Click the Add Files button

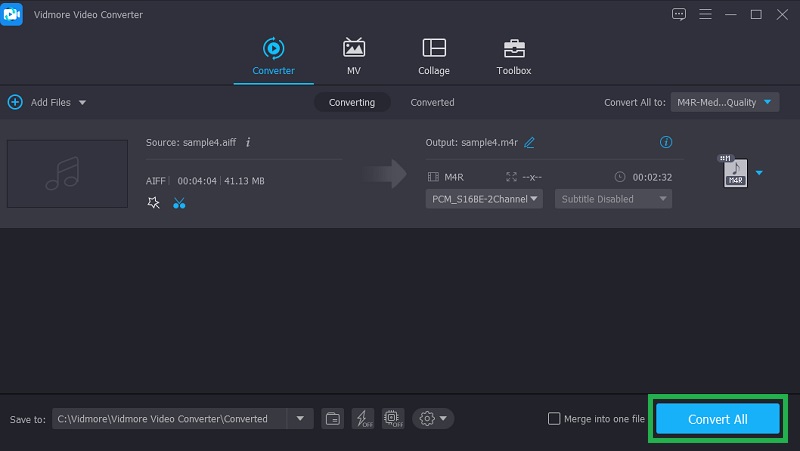tap(46, 102)
